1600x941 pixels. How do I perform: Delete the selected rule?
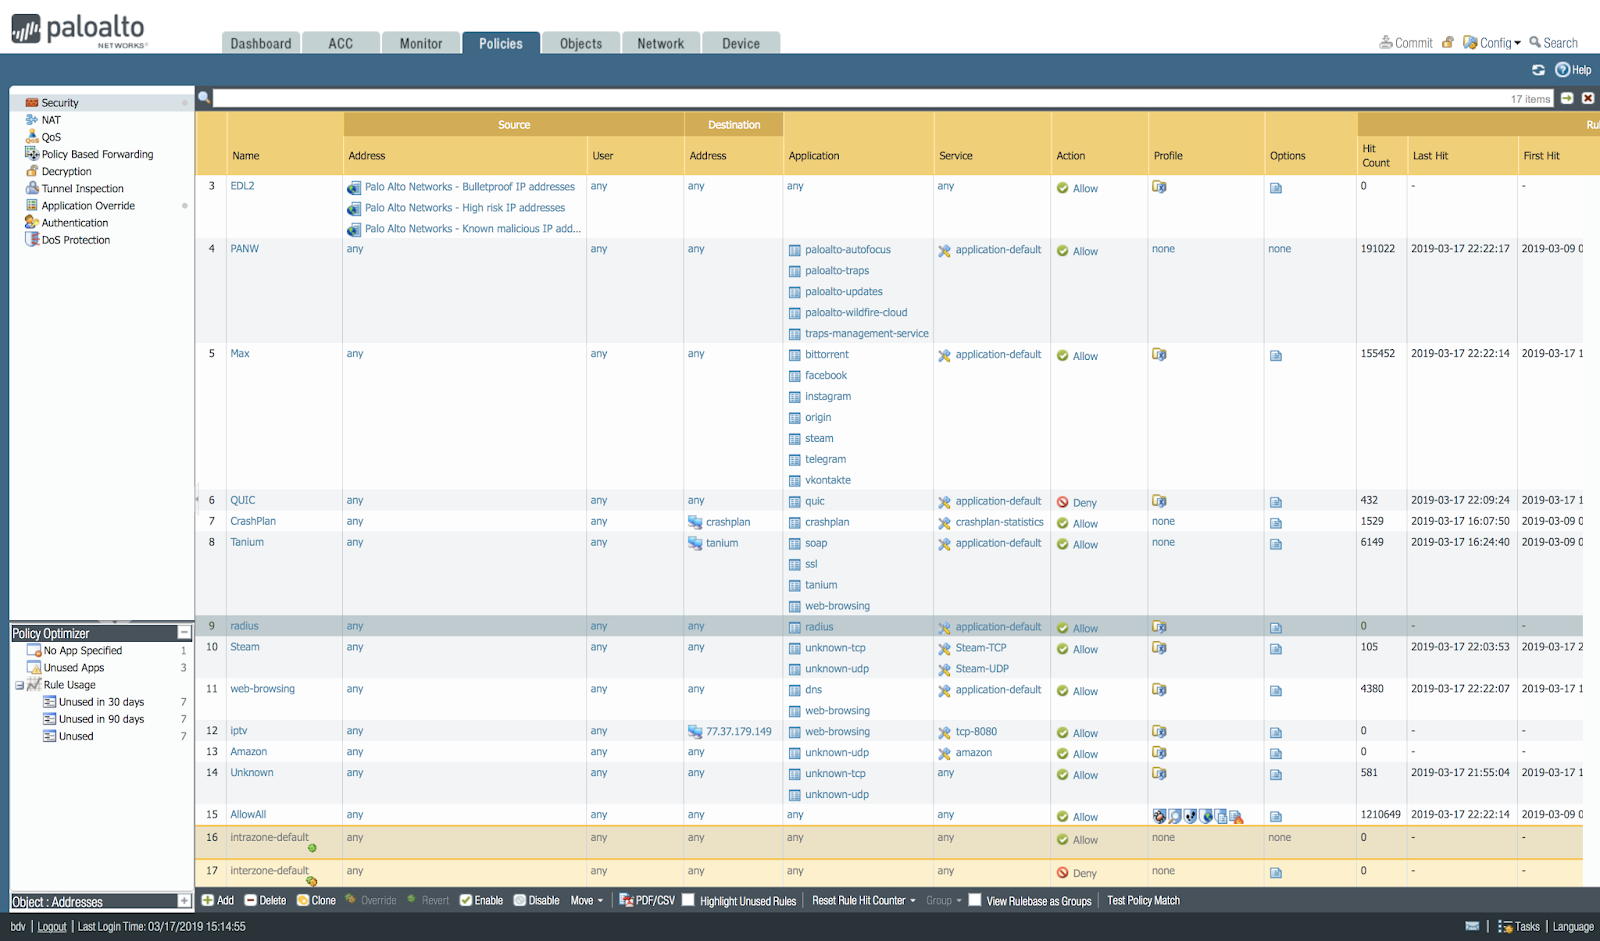(x=265, y=900)
